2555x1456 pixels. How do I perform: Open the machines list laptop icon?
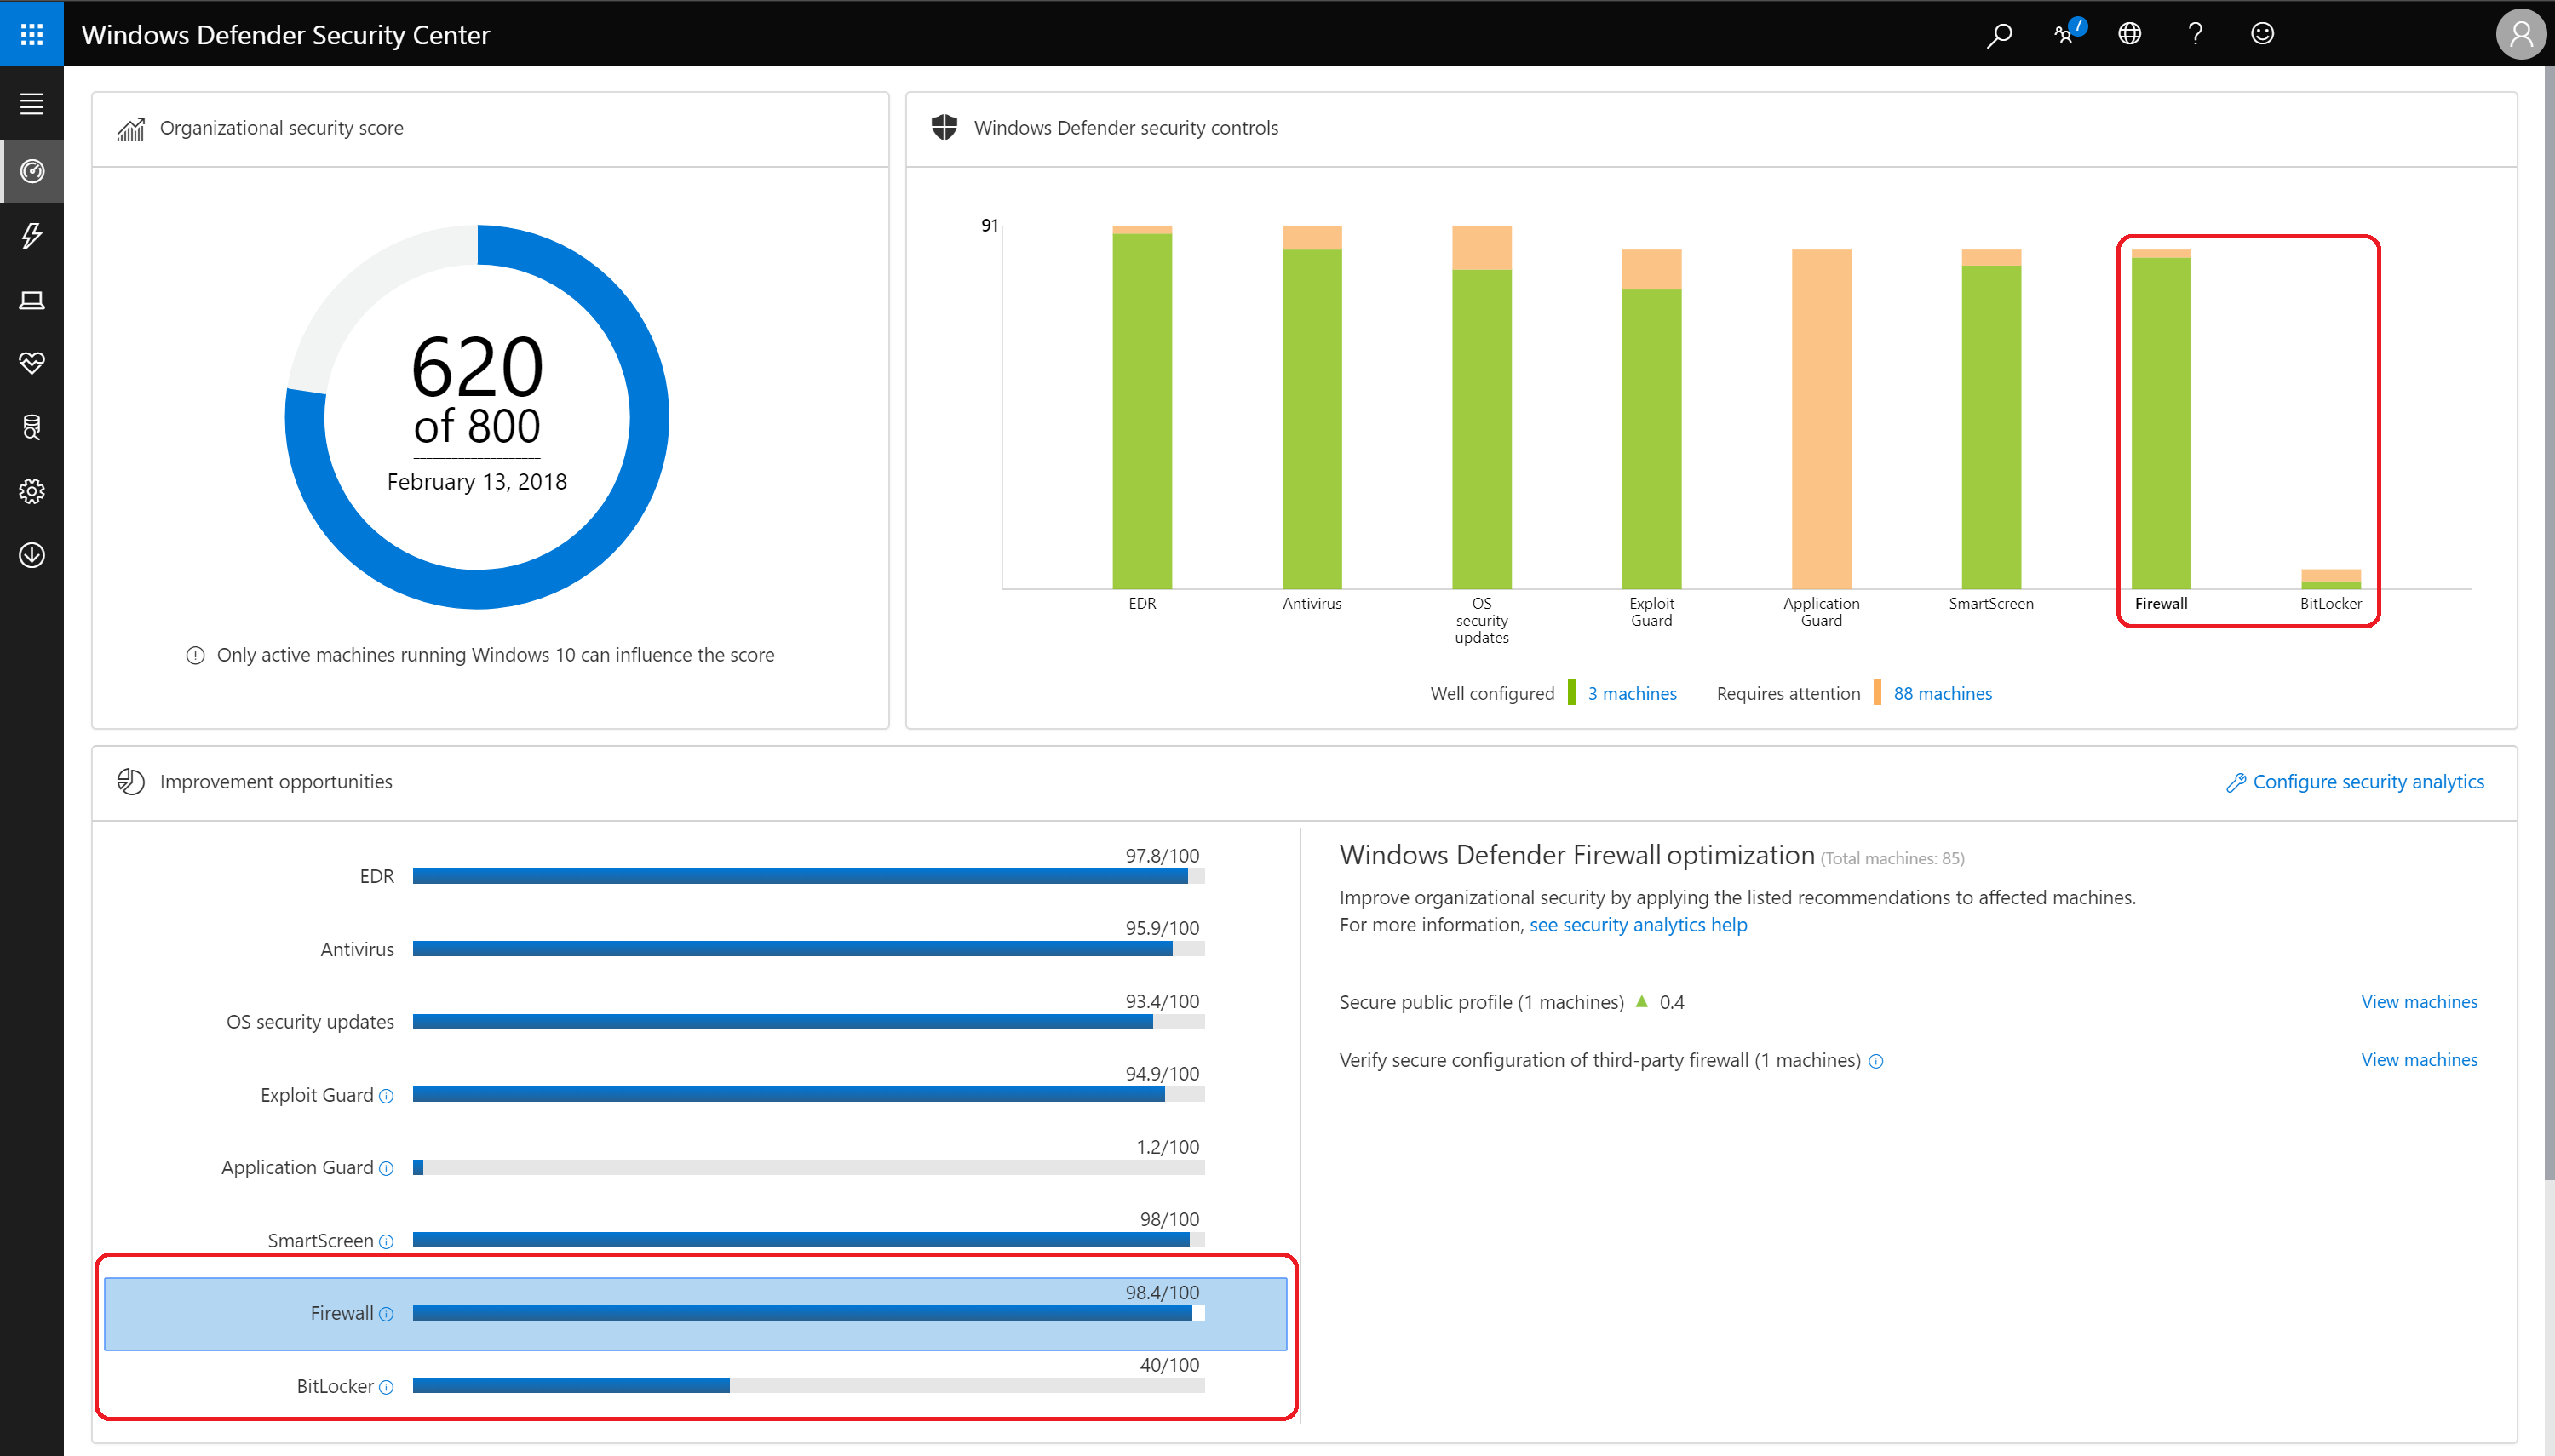click(31, 300)
